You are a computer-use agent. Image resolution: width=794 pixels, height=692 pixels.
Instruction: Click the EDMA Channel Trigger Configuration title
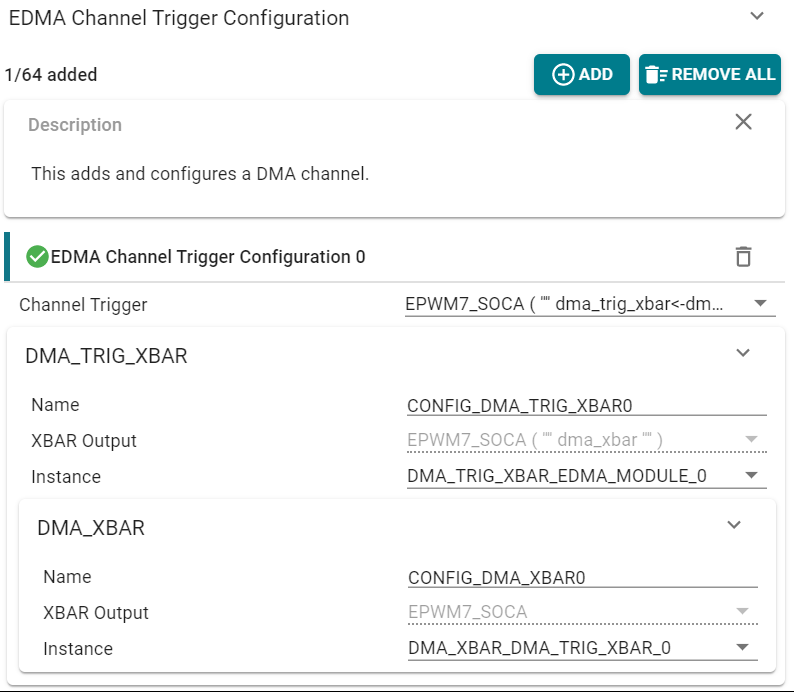tap(179, 18)
